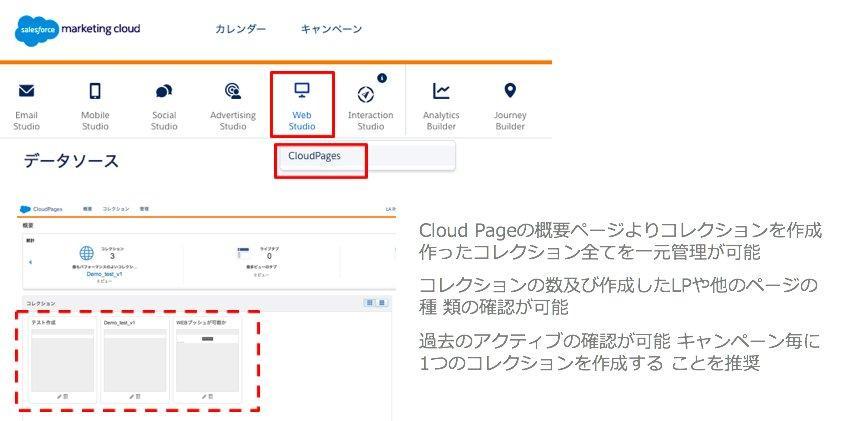This screenshot has height=421, width=841.
Task: Open Interaction Studio compass icon
Action: 366,94
